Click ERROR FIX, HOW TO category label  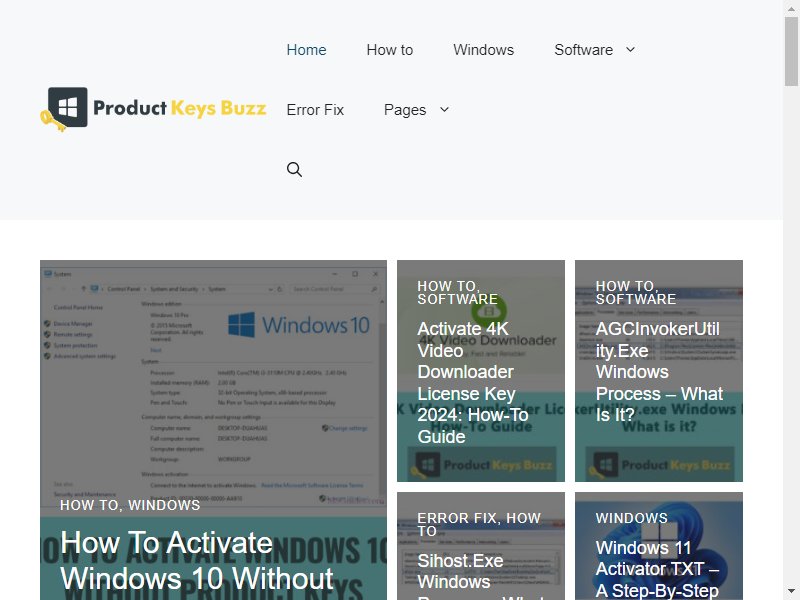(x=479, y=524)
